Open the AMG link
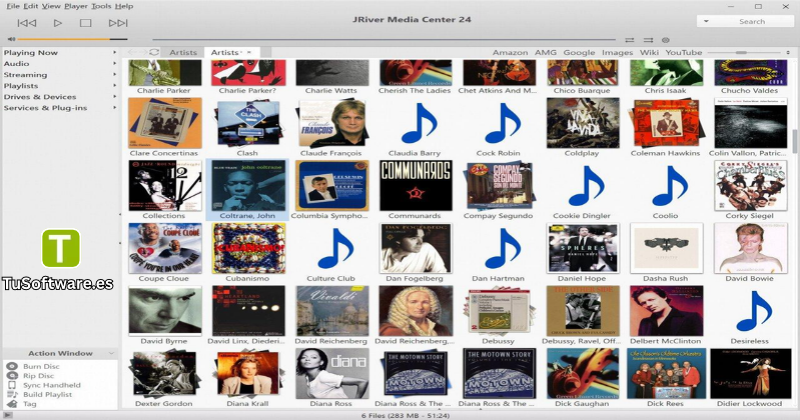Screen dimensions: 800x420 (545, 53)
